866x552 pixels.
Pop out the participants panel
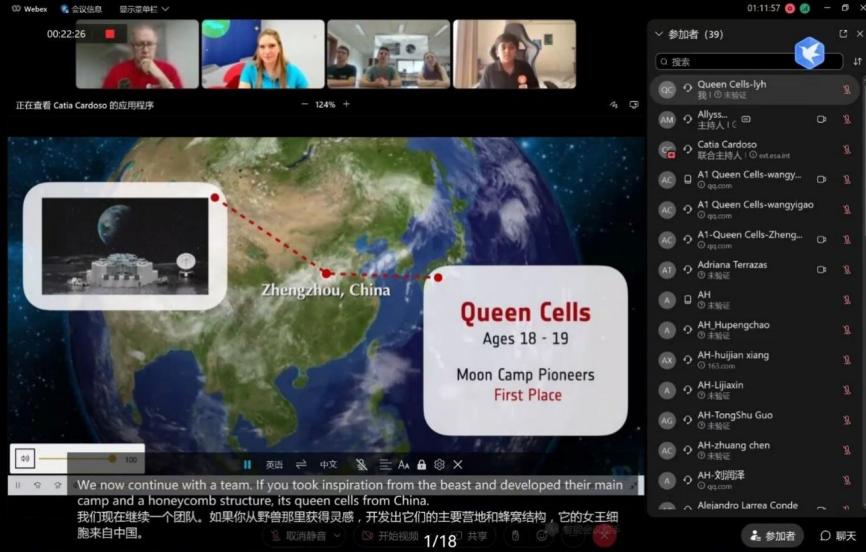click(843, 34)
